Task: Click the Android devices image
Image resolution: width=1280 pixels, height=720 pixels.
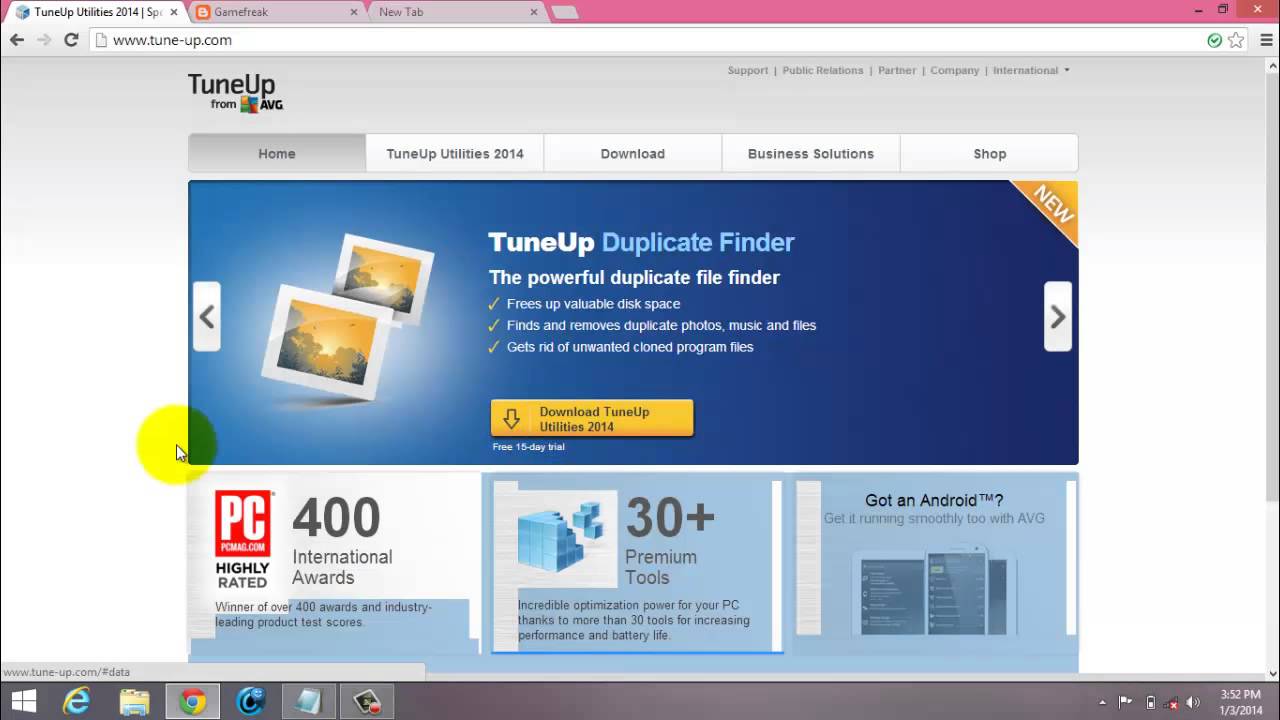Action: coord(934,590)
